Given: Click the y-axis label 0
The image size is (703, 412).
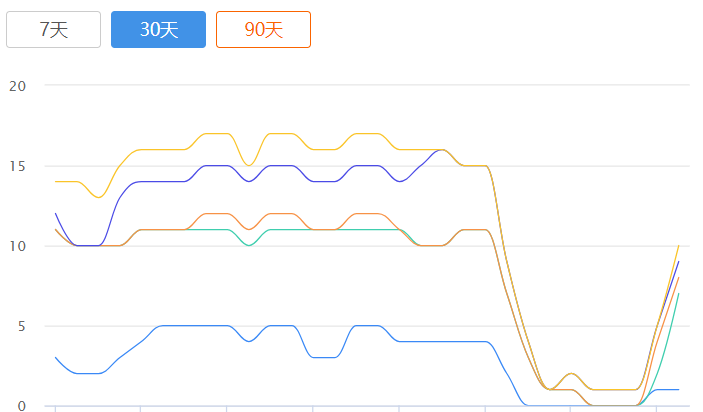Looking at the screenshot, I should point(20,405).
